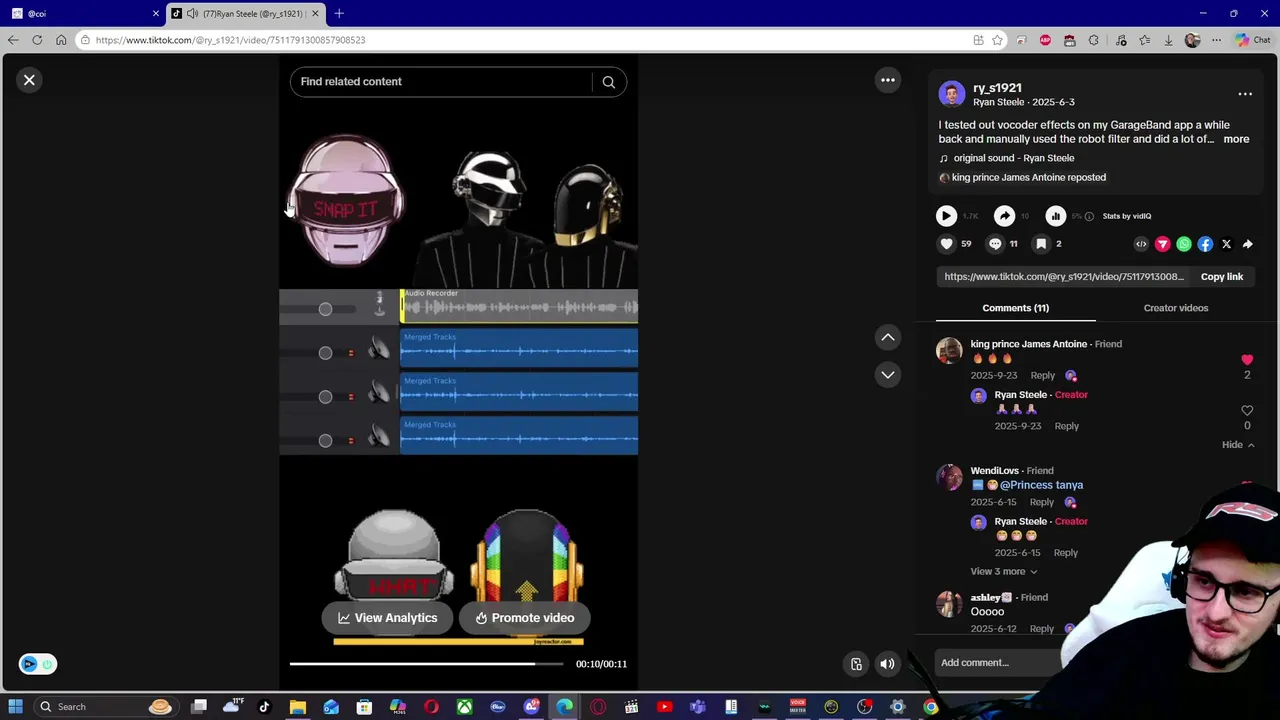Like Ryan Steele's reply dated 2025-9-23
1280x720 pixels.
pyautogui.click(x=1247, y=411)
